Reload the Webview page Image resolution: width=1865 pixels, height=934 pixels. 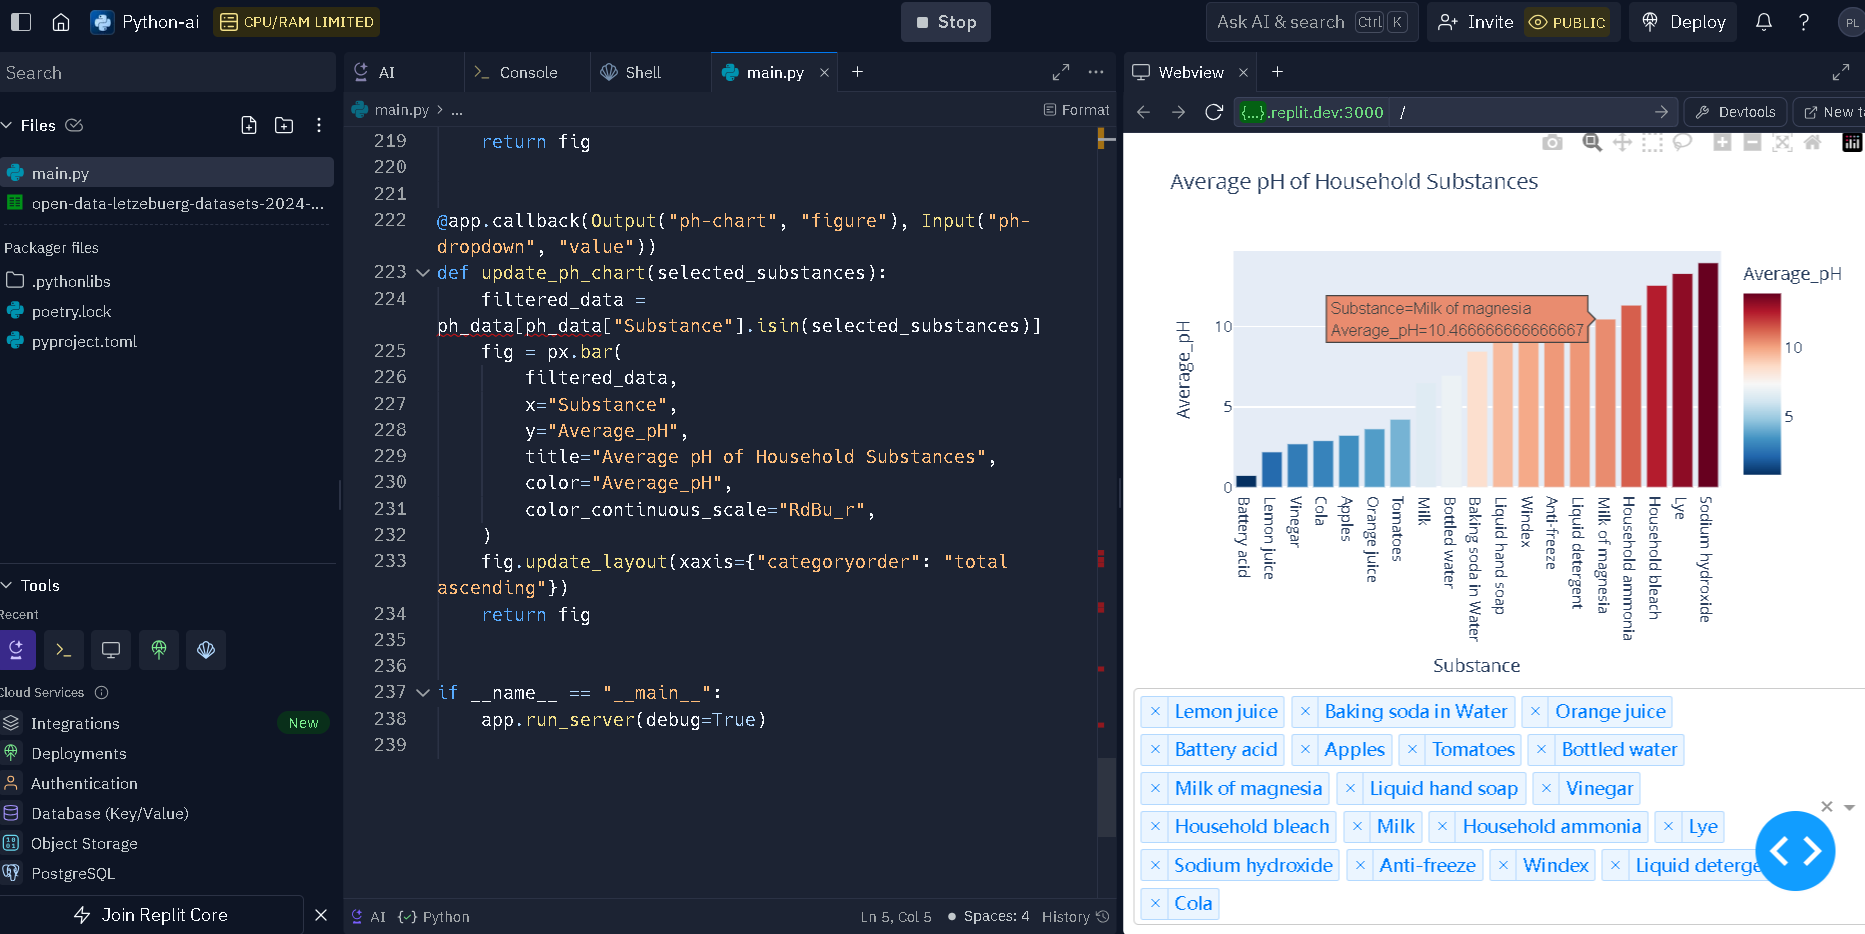(1214, 112)
